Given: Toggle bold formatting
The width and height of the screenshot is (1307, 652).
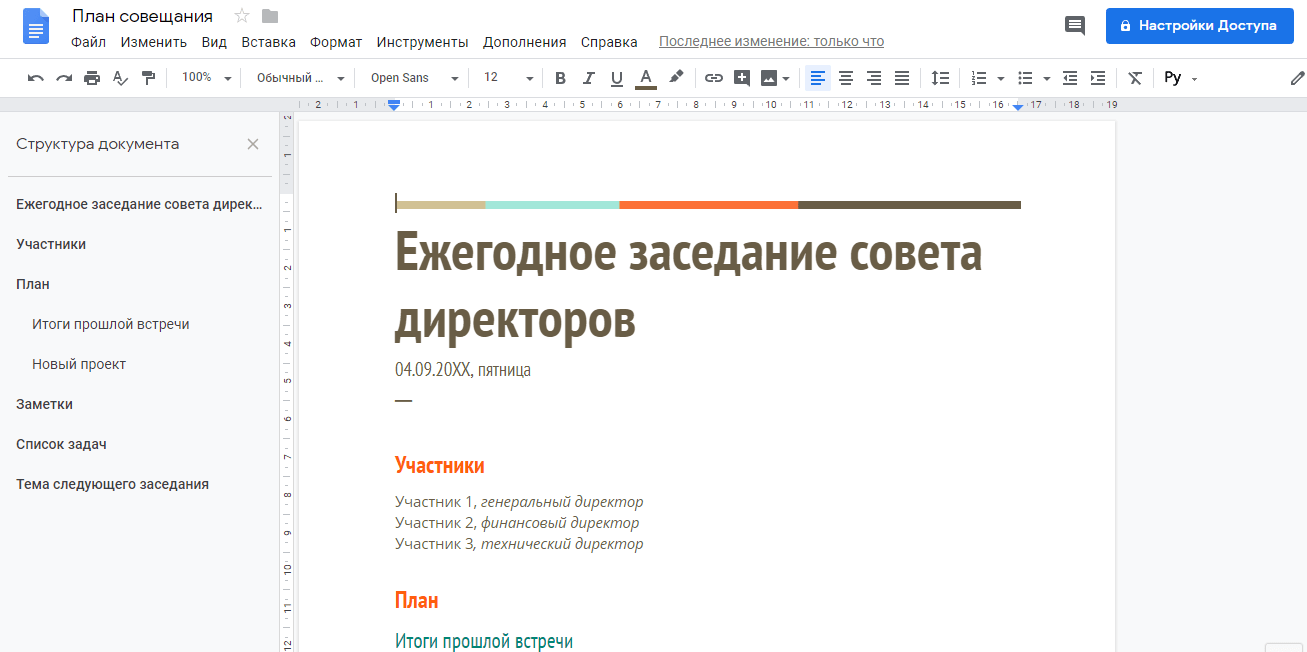Looking at the screenshot, I should tap(560, 78).
